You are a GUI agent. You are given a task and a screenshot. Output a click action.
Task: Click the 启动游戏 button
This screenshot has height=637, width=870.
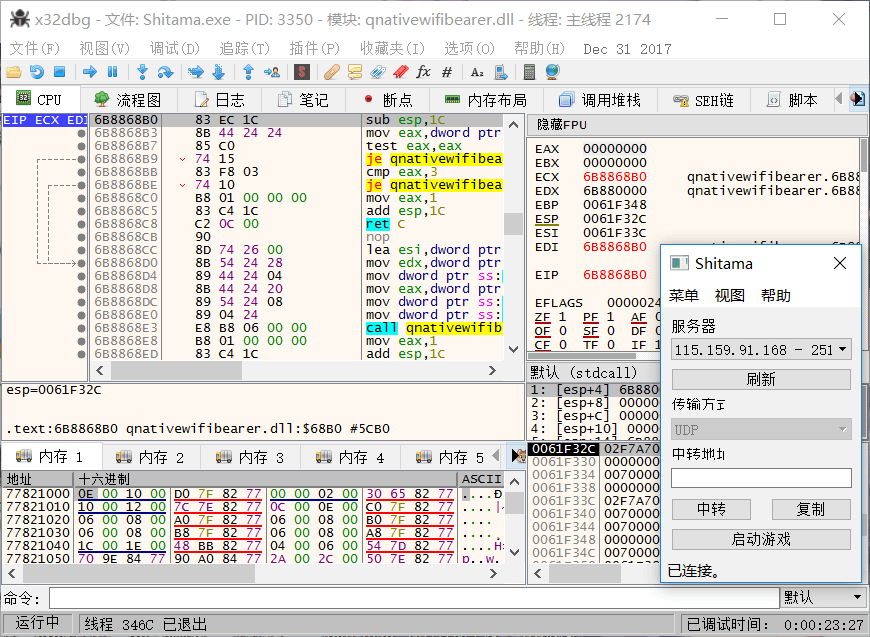[761, 540]
